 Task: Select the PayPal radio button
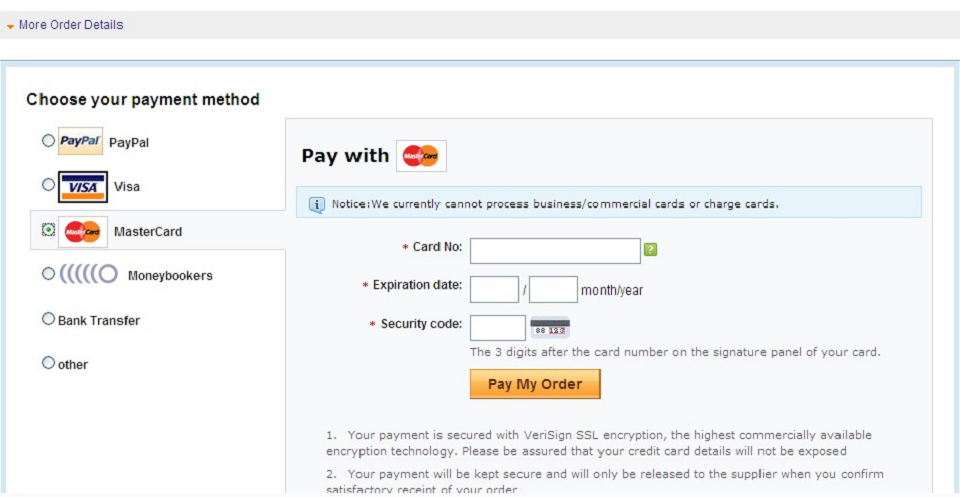(x=48, y=141)
